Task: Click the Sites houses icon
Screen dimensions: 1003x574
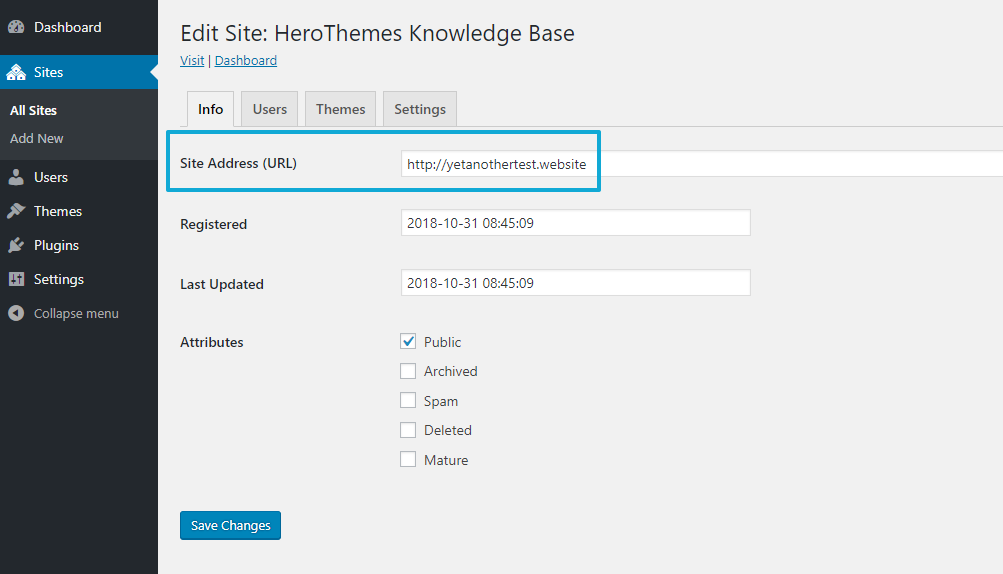Action: point(16,72)
